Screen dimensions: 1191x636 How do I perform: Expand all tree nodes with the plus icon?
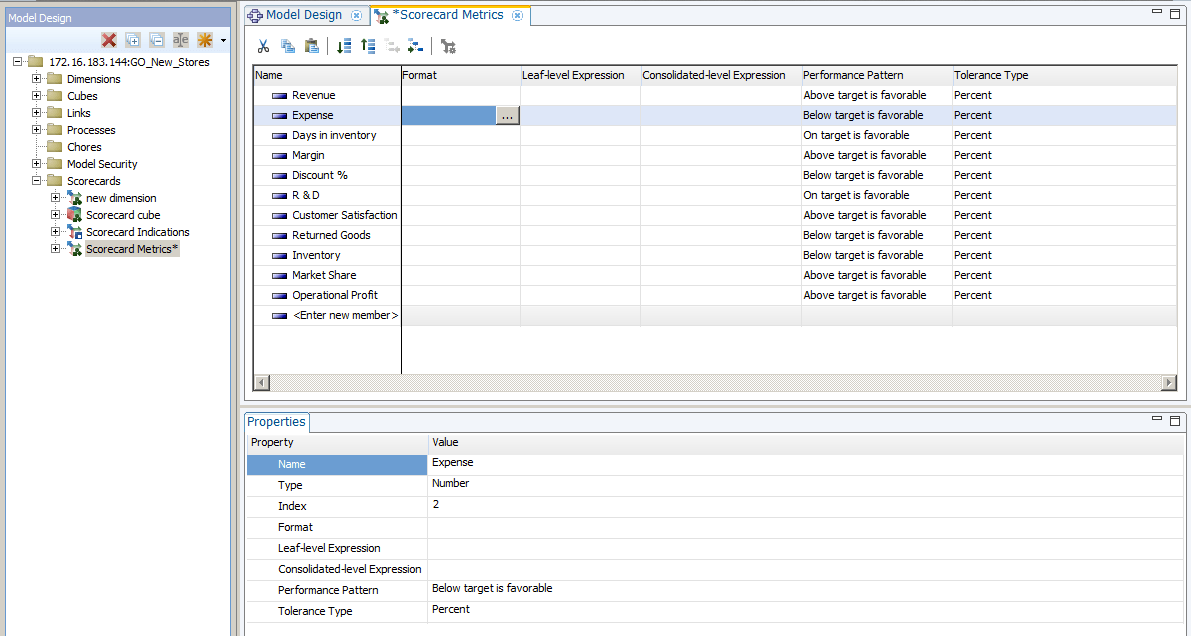click(131, 39)
